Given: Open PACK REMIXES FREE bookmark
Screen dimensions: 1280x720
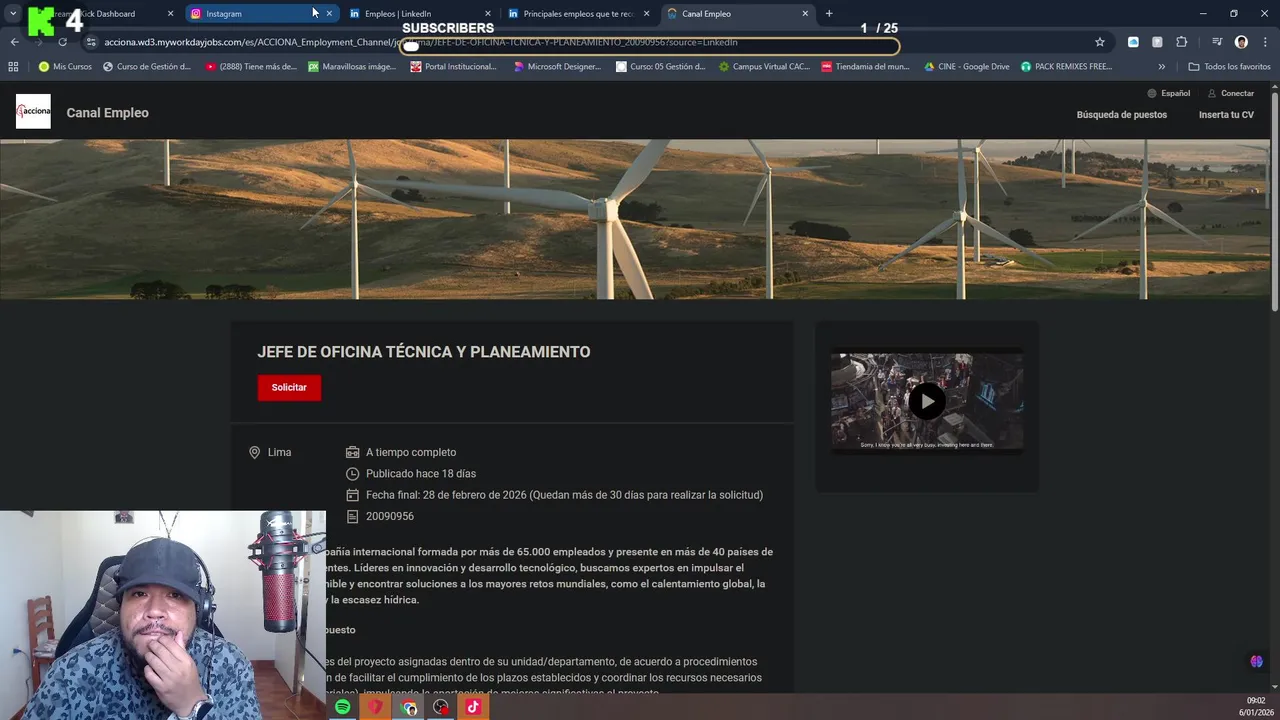Looking at the screenshot, I should click(1067, 67).
